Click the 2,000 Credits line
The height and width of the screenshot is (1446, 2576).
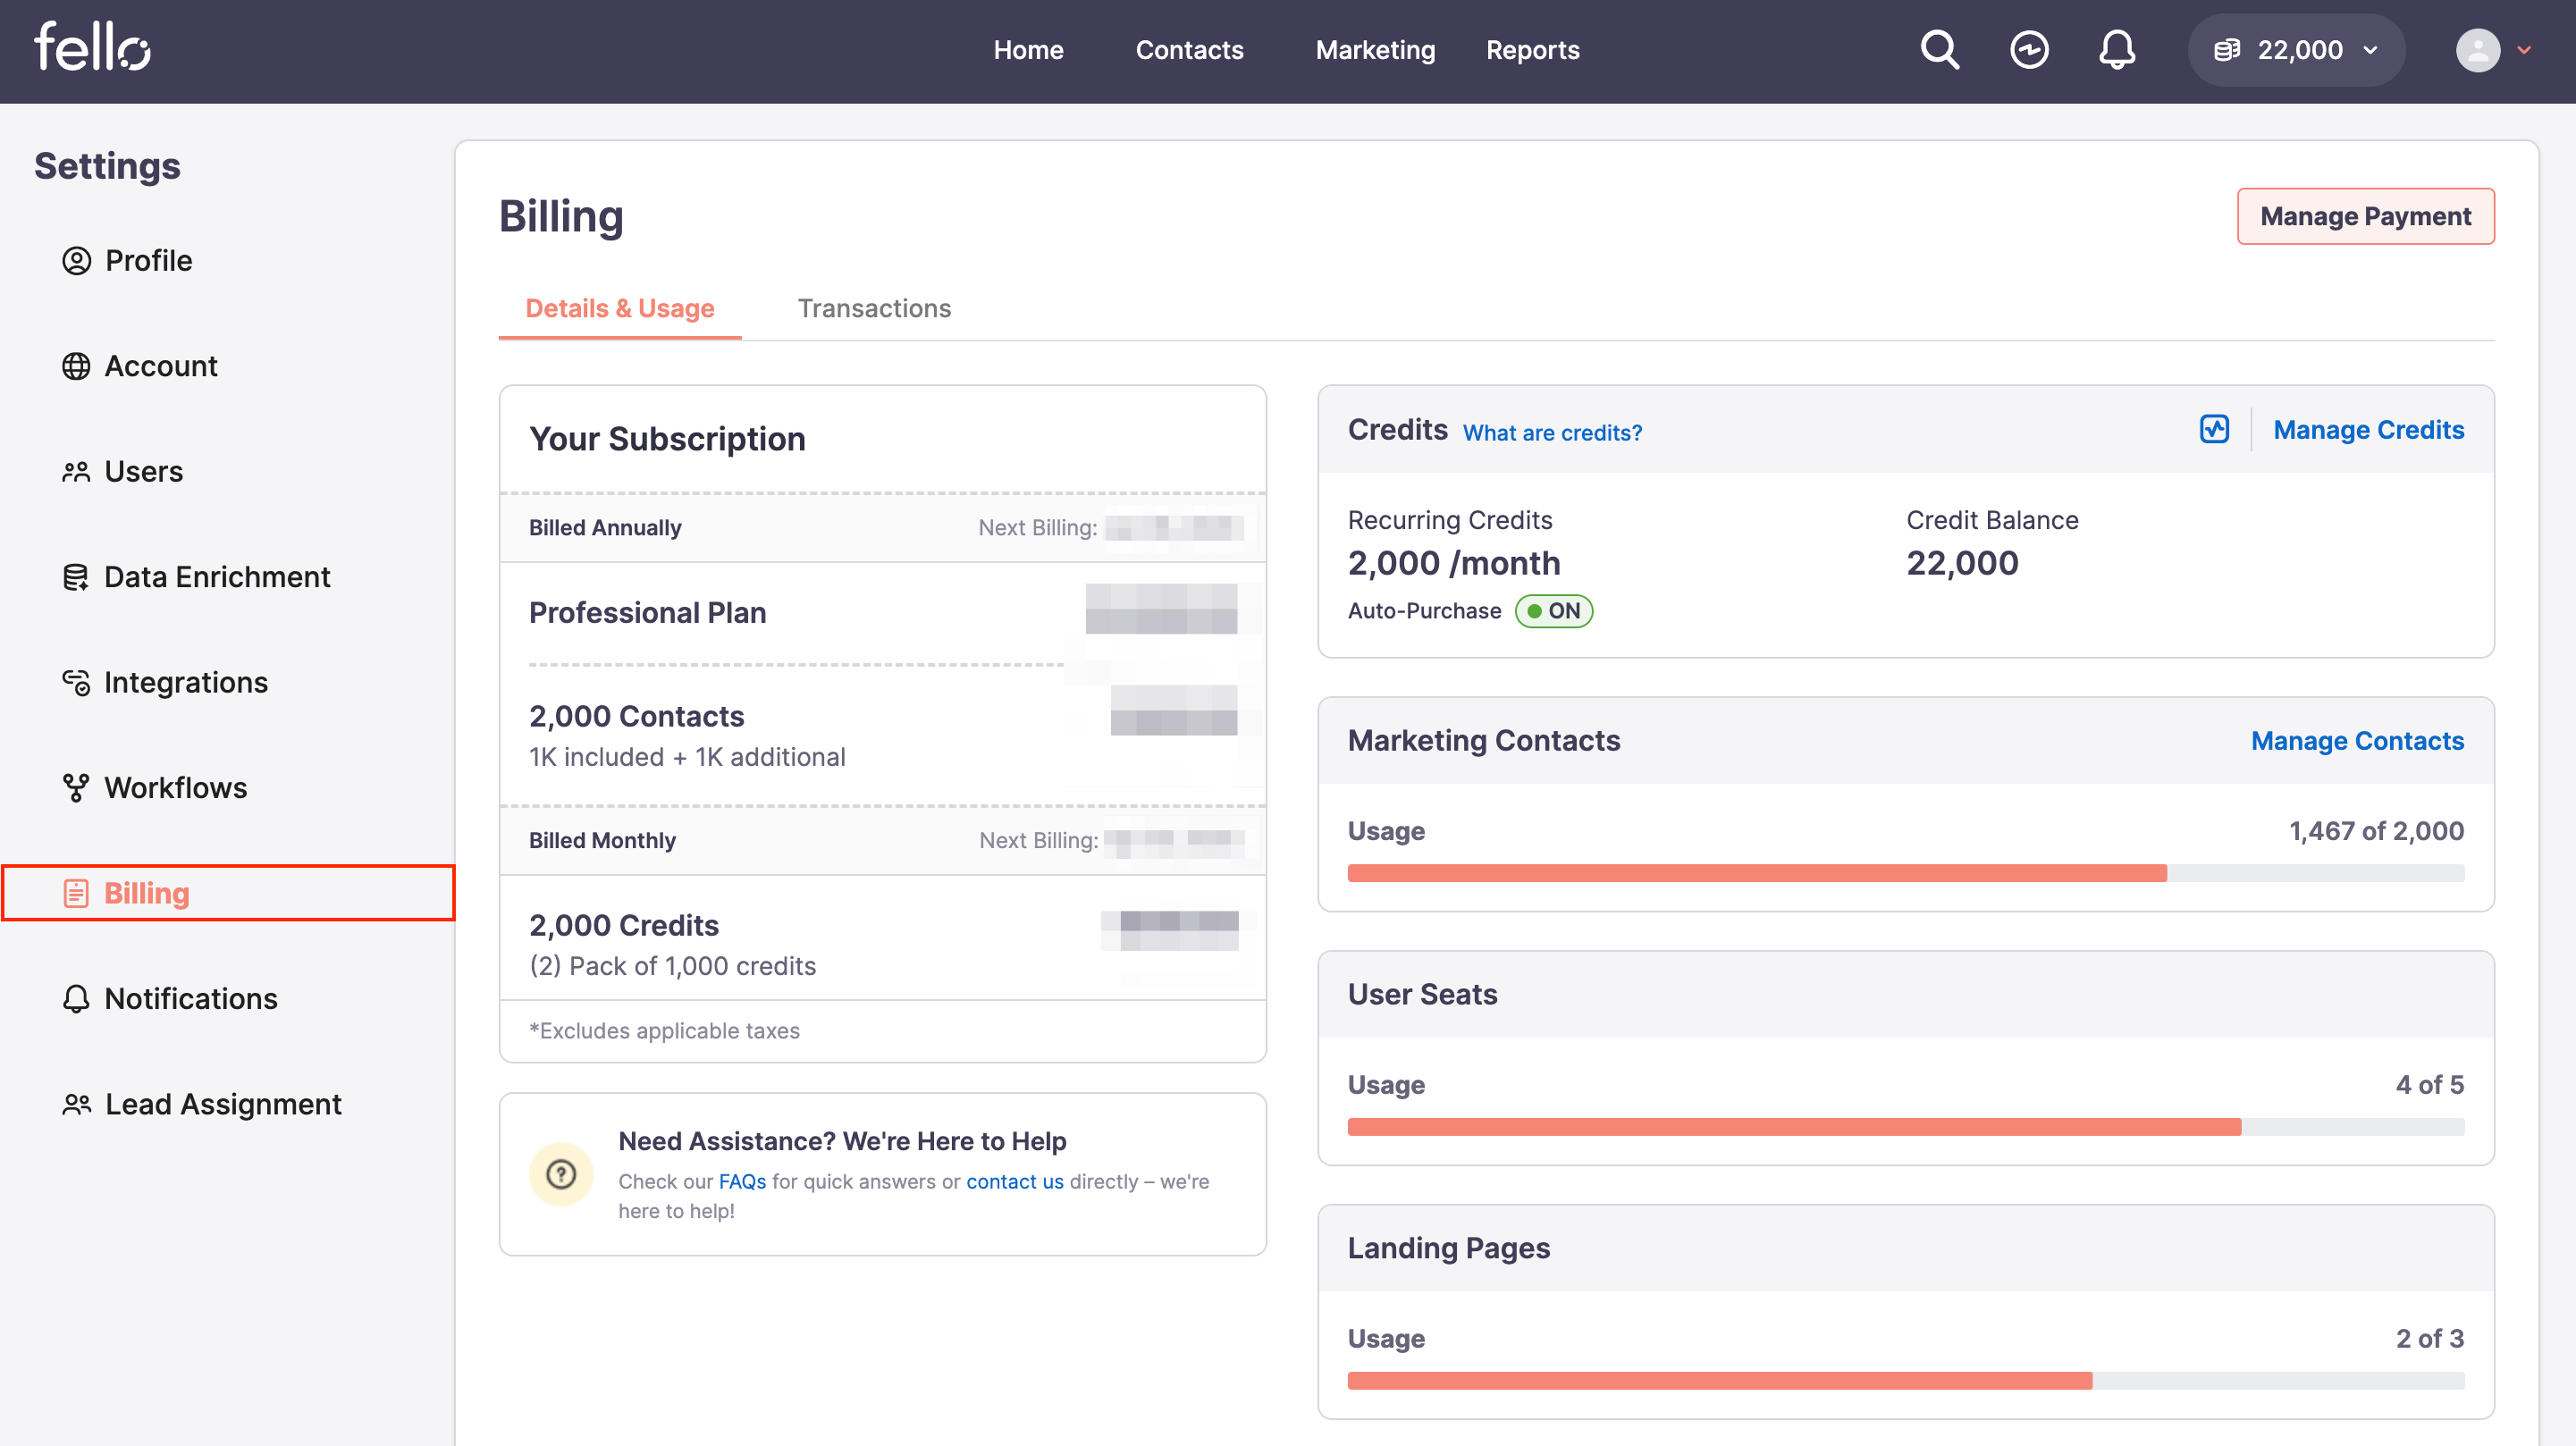[624, 925]
